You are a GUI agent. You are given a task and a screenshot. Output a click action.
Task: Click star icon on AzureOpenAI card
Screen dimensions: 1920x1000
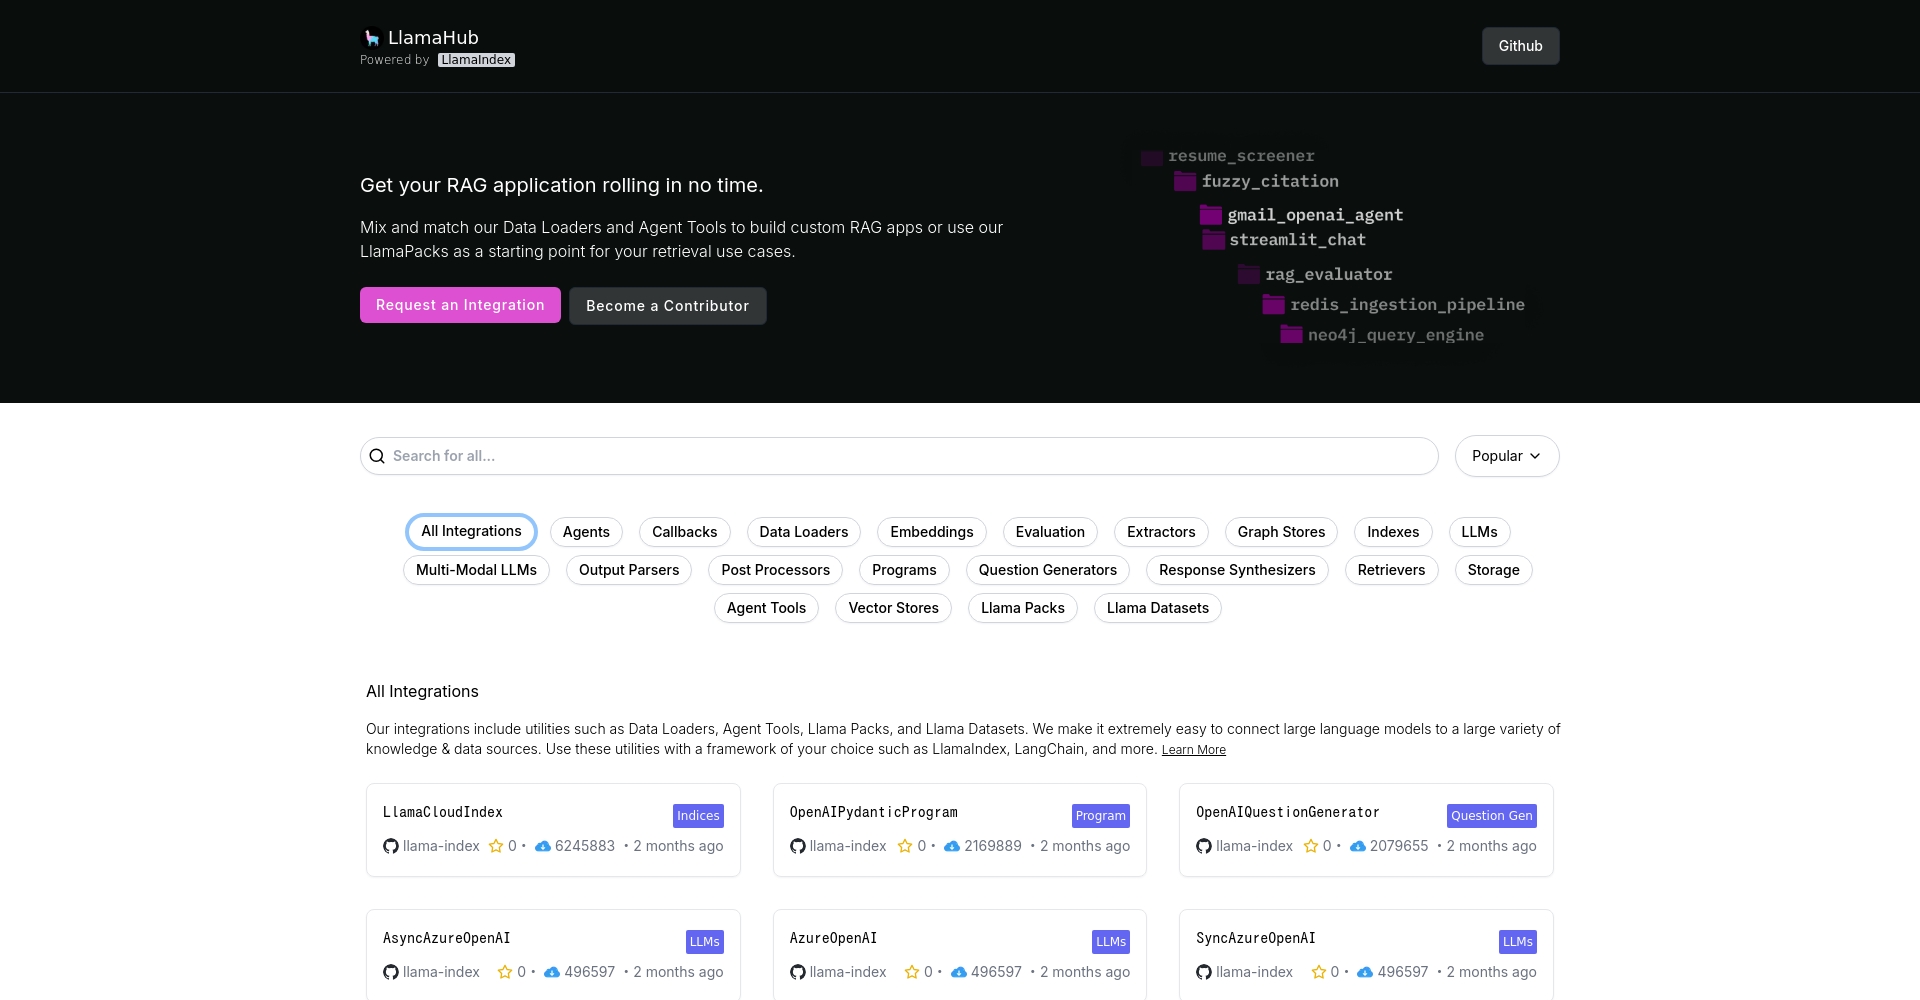(912, 972)
